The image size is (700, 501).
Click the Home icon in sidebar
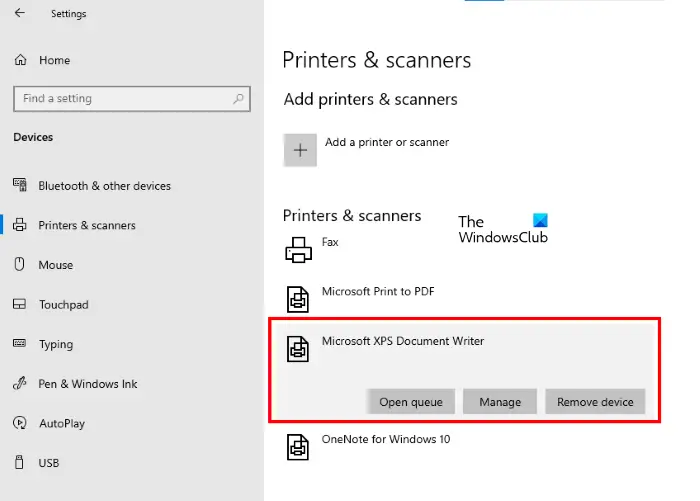[21, 60]
